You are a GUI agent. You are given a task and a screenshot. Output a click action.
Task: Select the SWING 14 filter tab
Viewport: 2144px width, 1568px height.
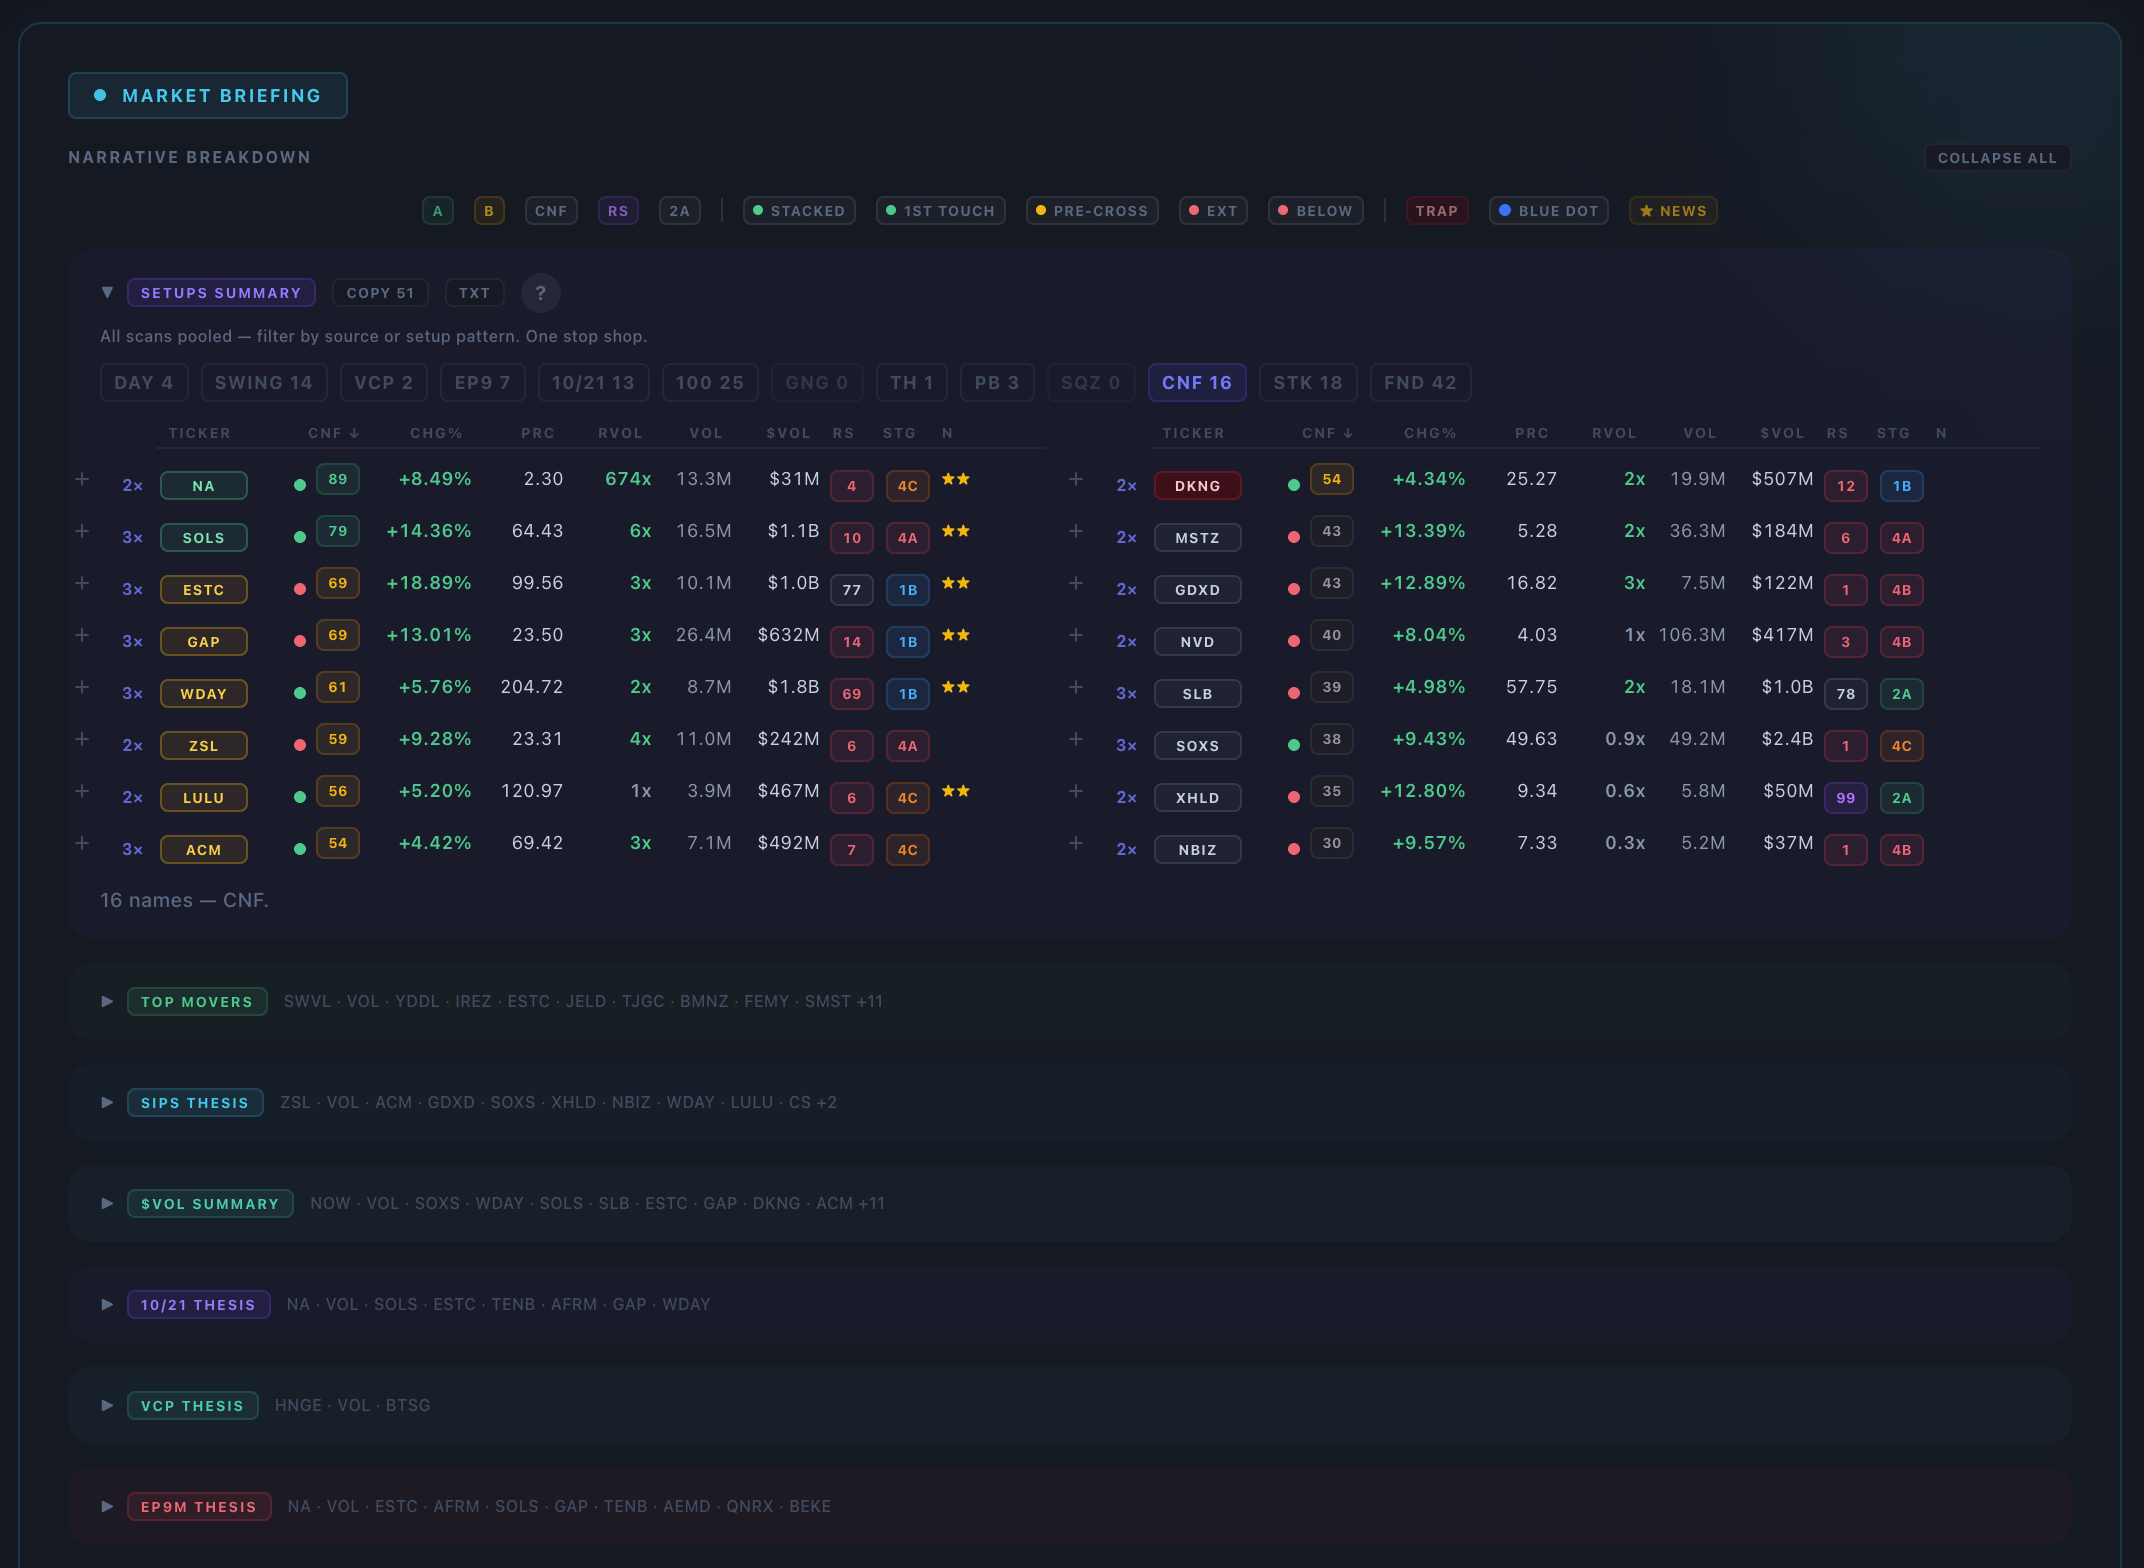[264, 382]
